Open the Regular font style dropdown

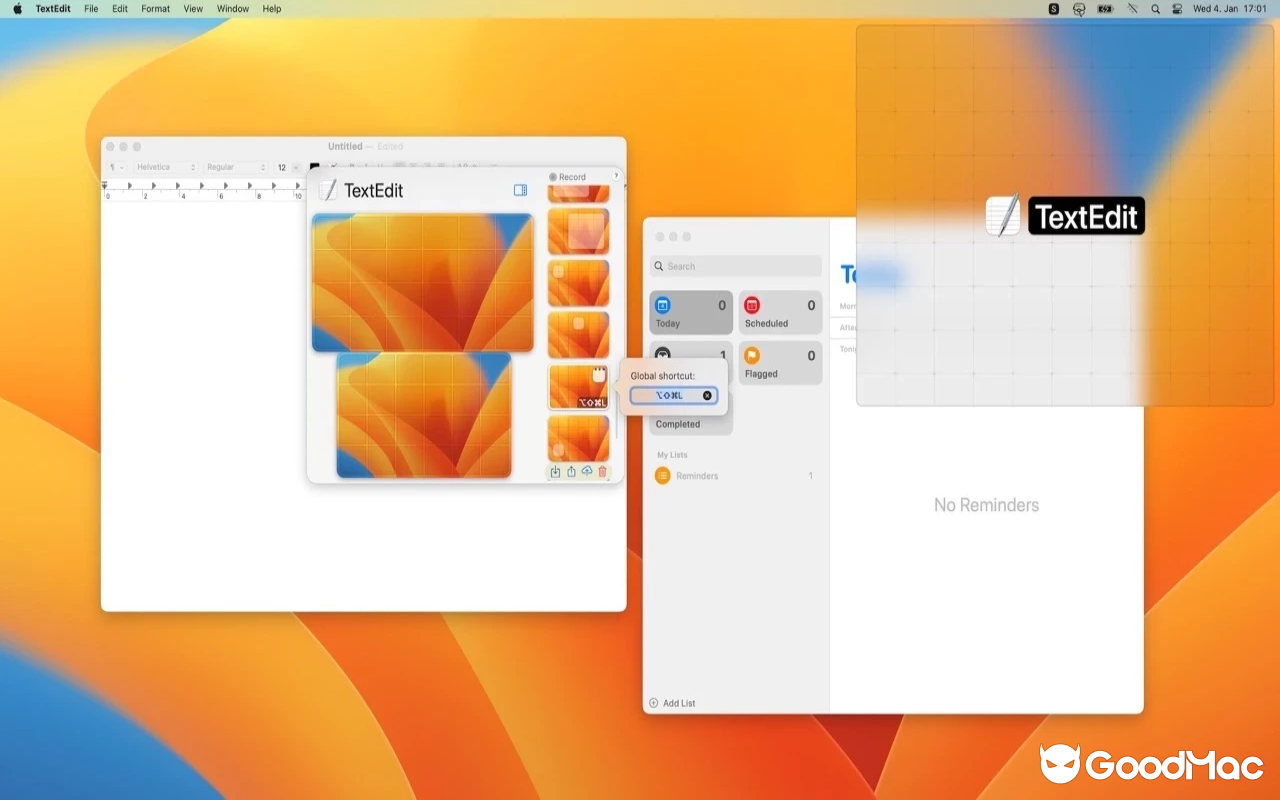click(x=234, y=167)
